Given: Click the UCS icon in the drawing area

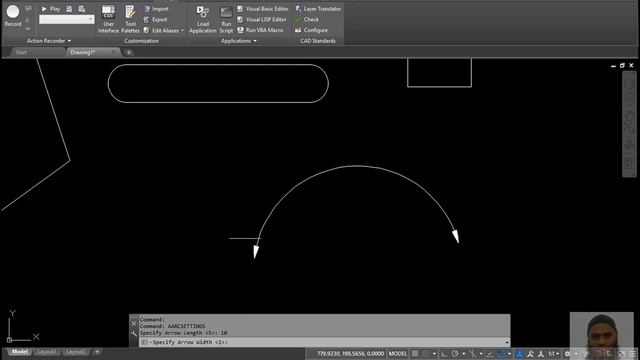Looking at the screenshot, I should pyautogui.click(x=22, y=325).
